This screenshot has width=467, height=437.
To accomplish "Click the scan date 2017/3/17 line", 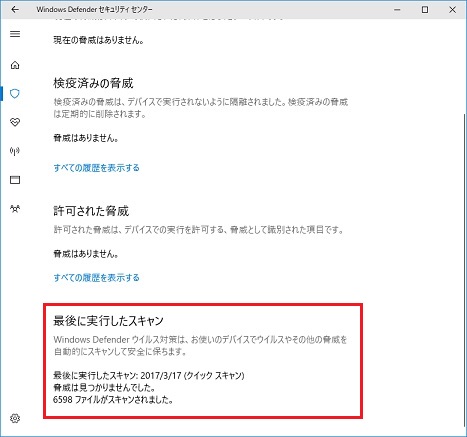I will point(149,376).
